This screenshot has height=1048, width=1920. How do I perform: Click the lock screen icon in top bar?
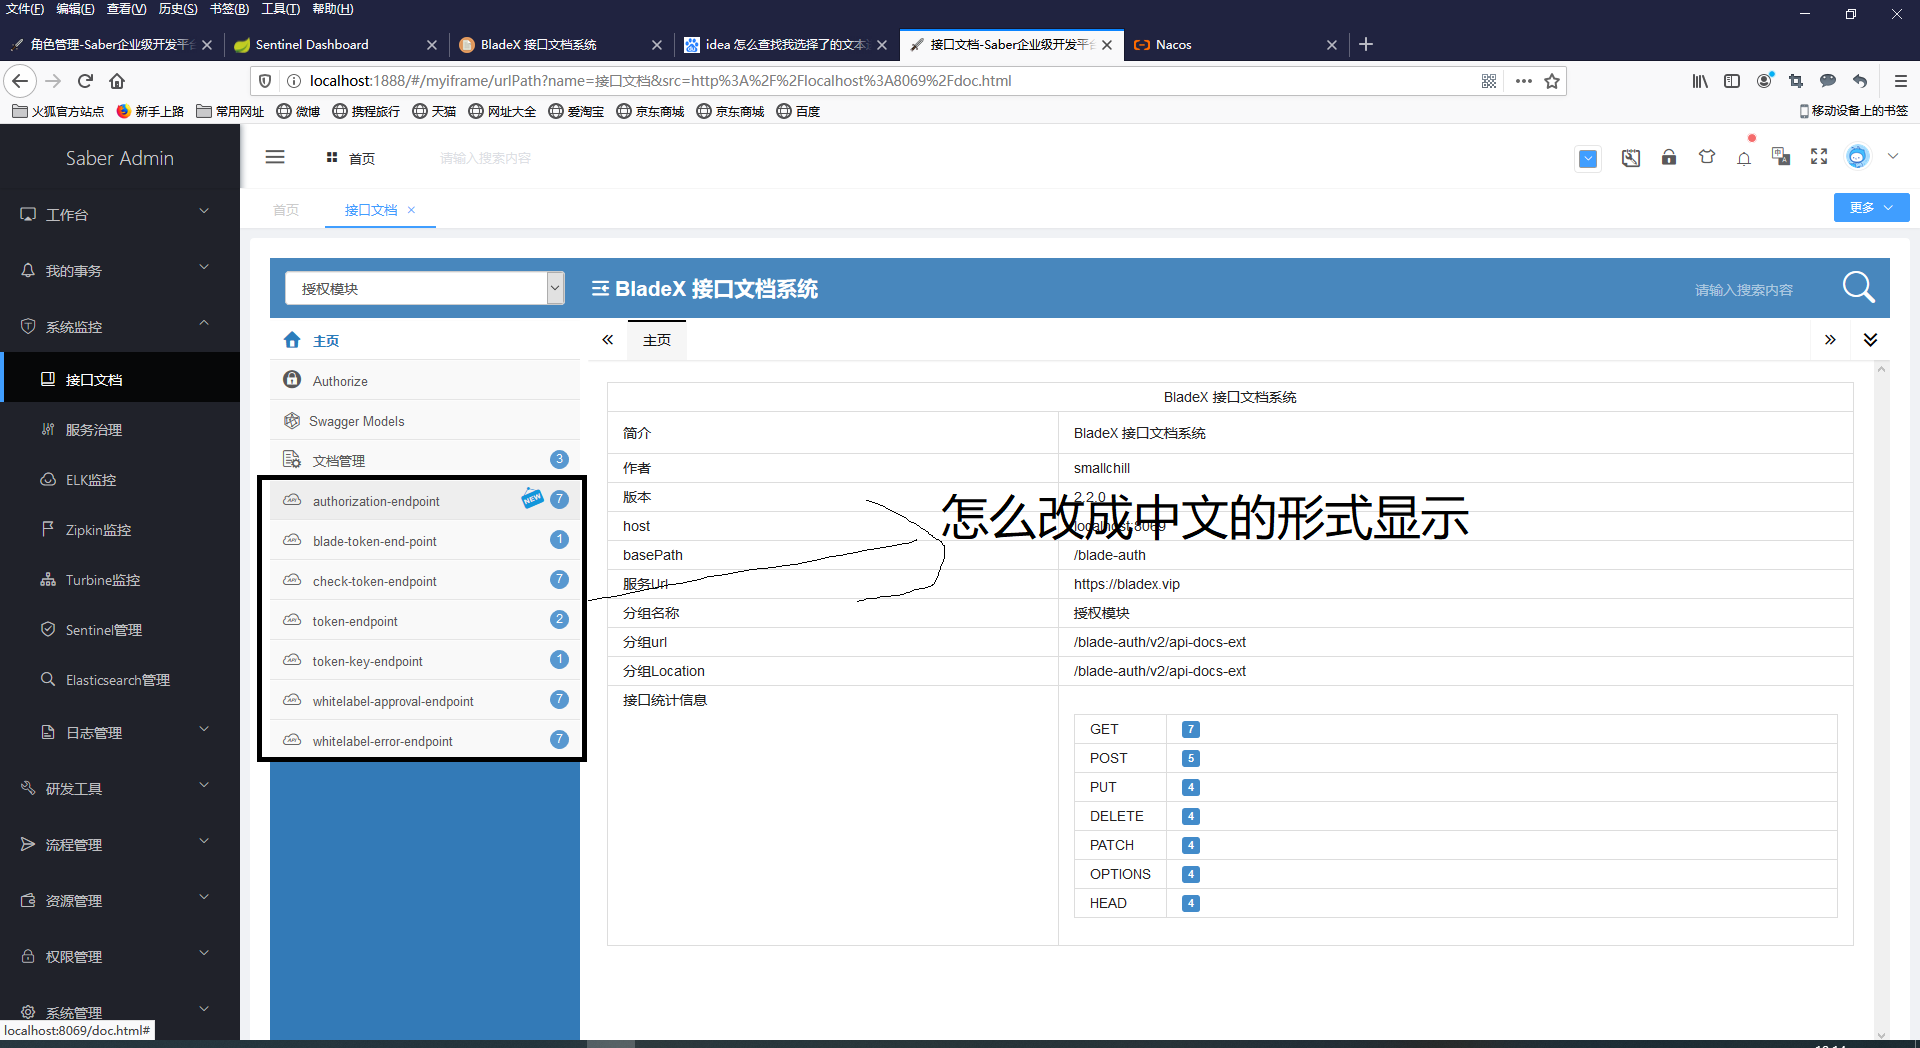pyautogui.click(x=1669, y=157)
